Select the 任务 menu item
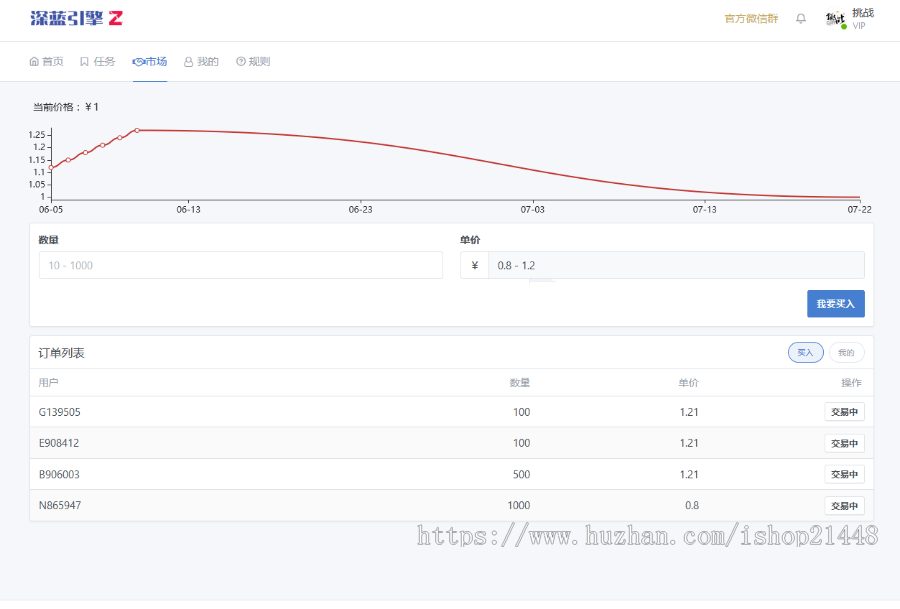 [97, 61]
